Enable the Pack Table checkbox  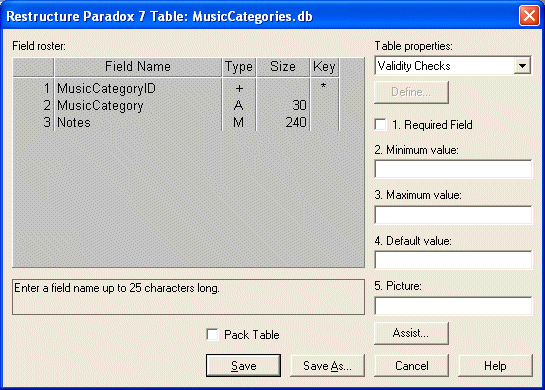click(x=212, y=334)
